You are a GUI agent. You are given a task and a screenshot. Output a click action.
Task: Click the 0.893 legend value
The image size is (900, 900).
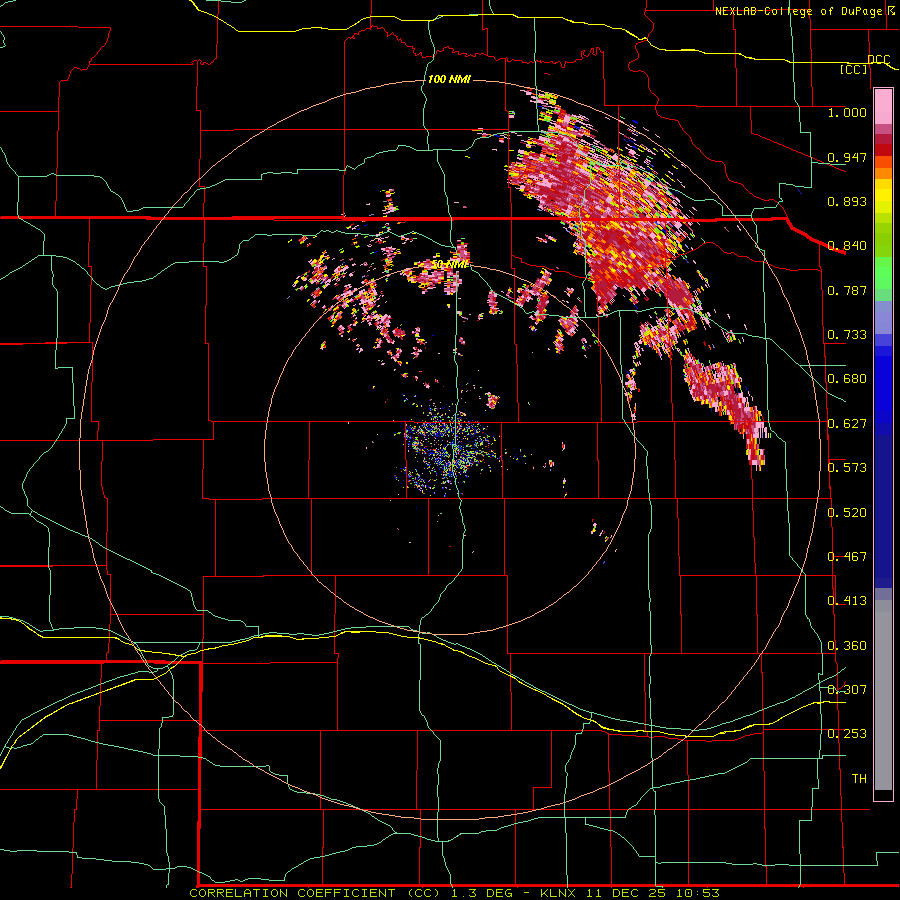click(847, 201)
